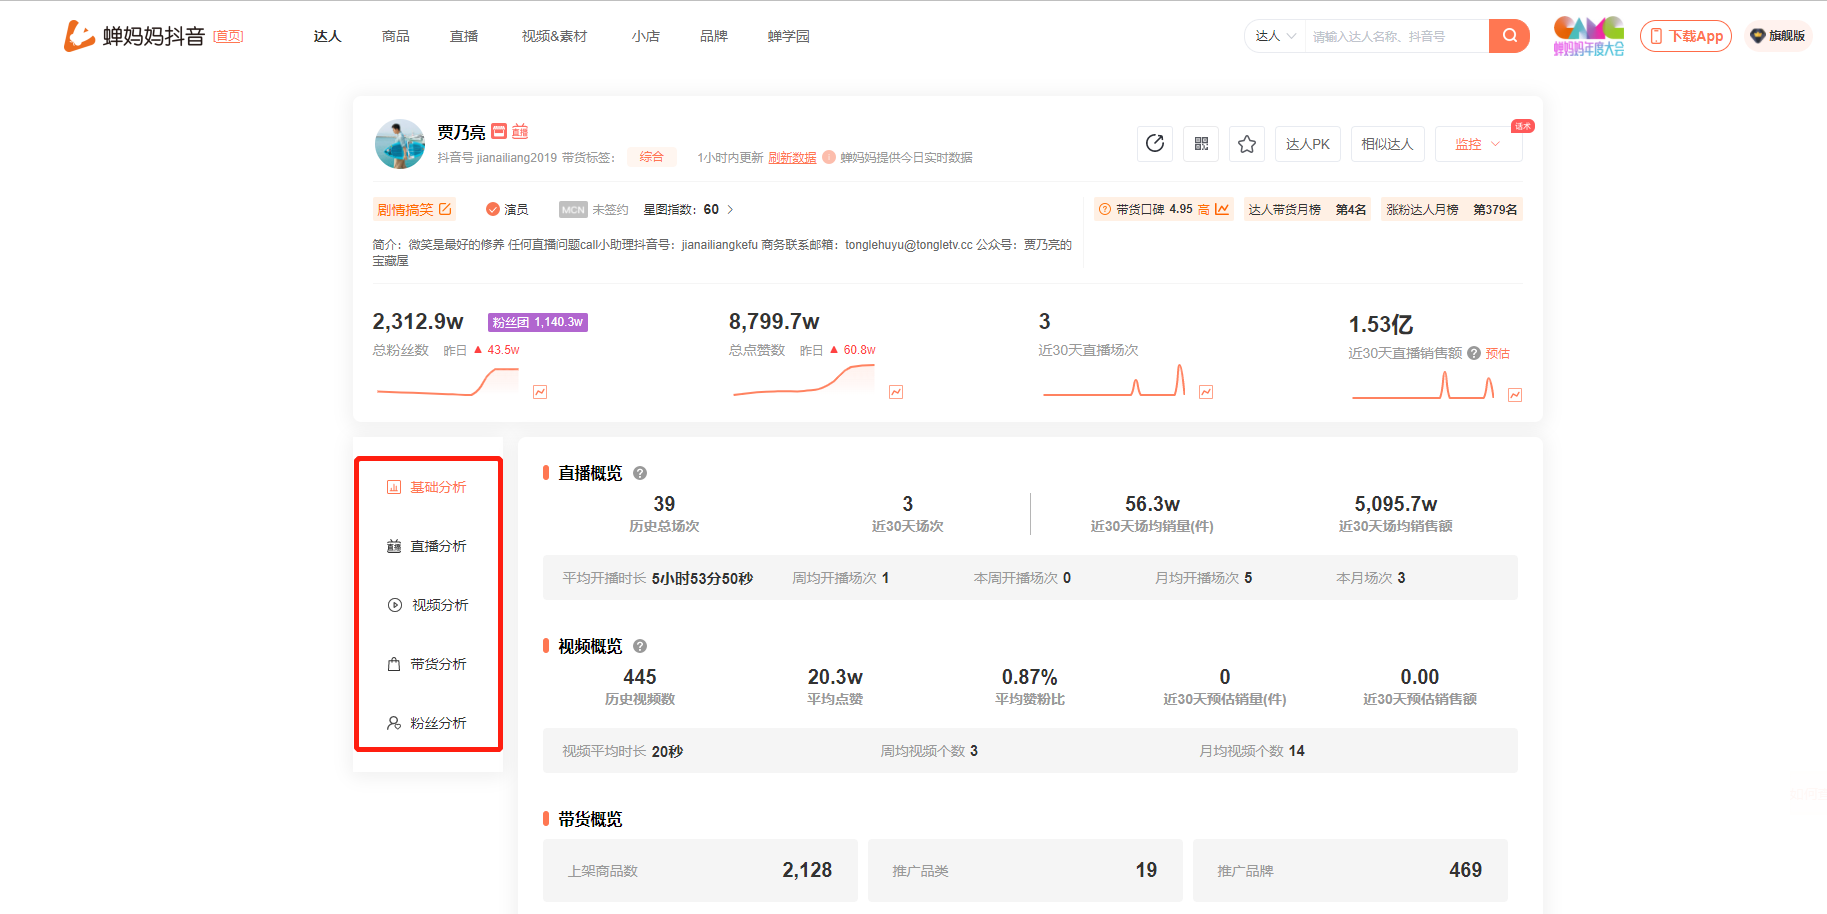The image size is (1827, 914).
Task: Expand the 监控 dropdown
Action: (1478, 144)
